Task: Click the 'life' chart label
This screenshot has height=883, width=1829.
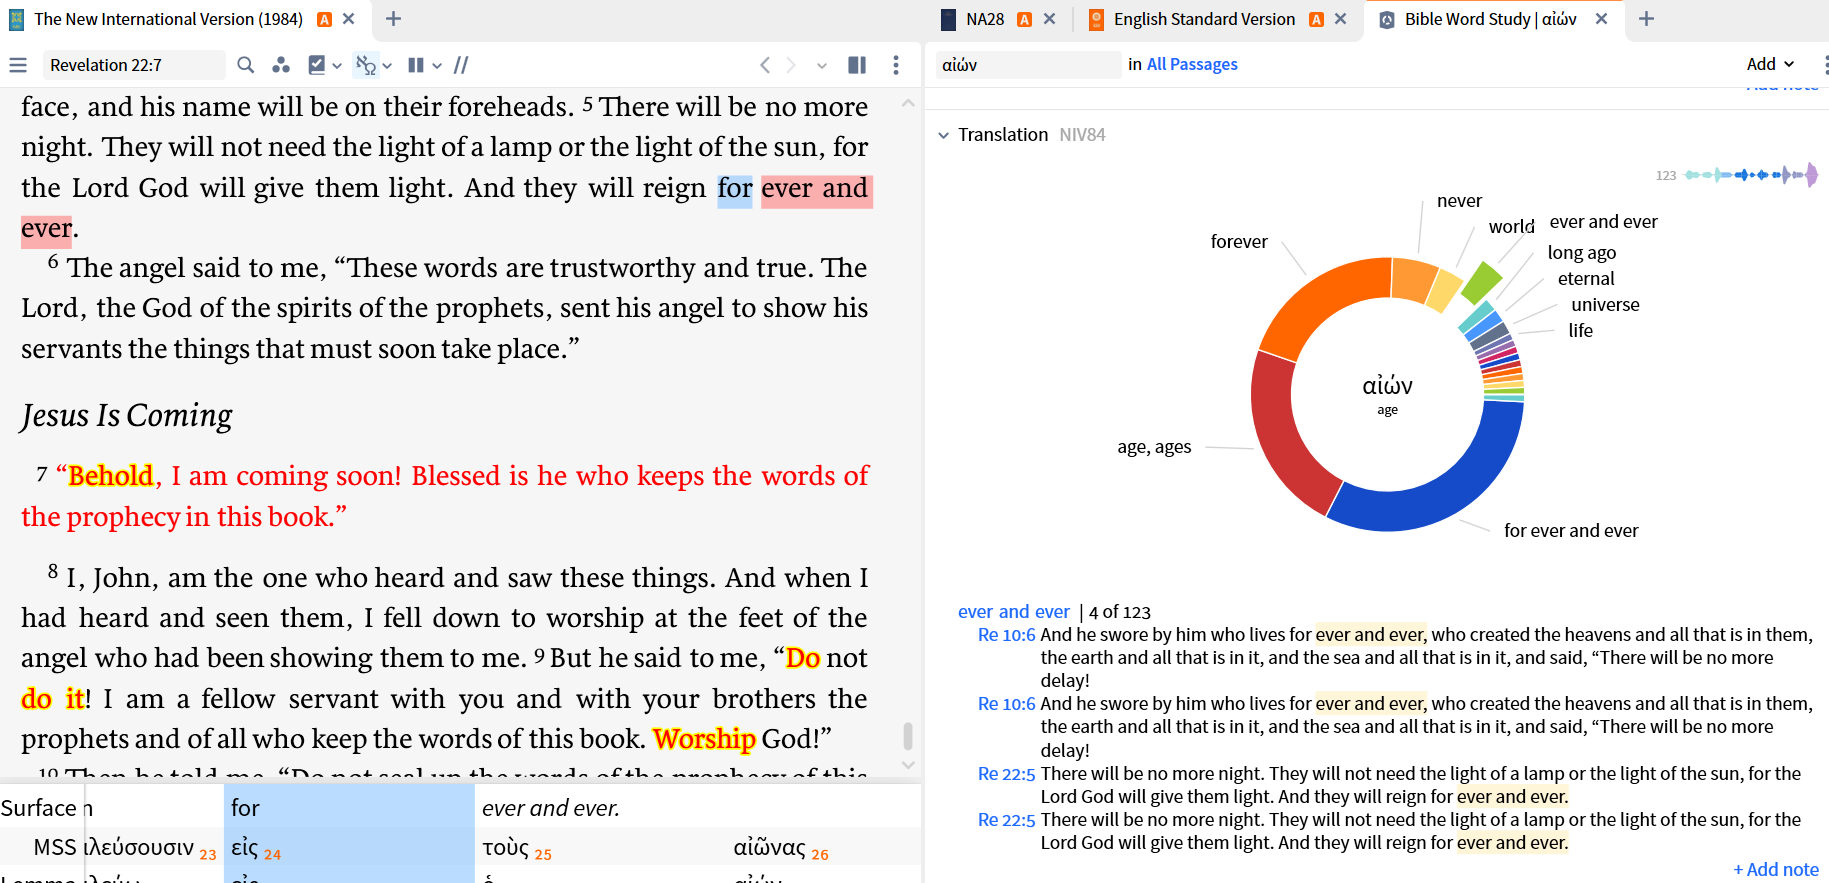Action: pos(1580,331)
